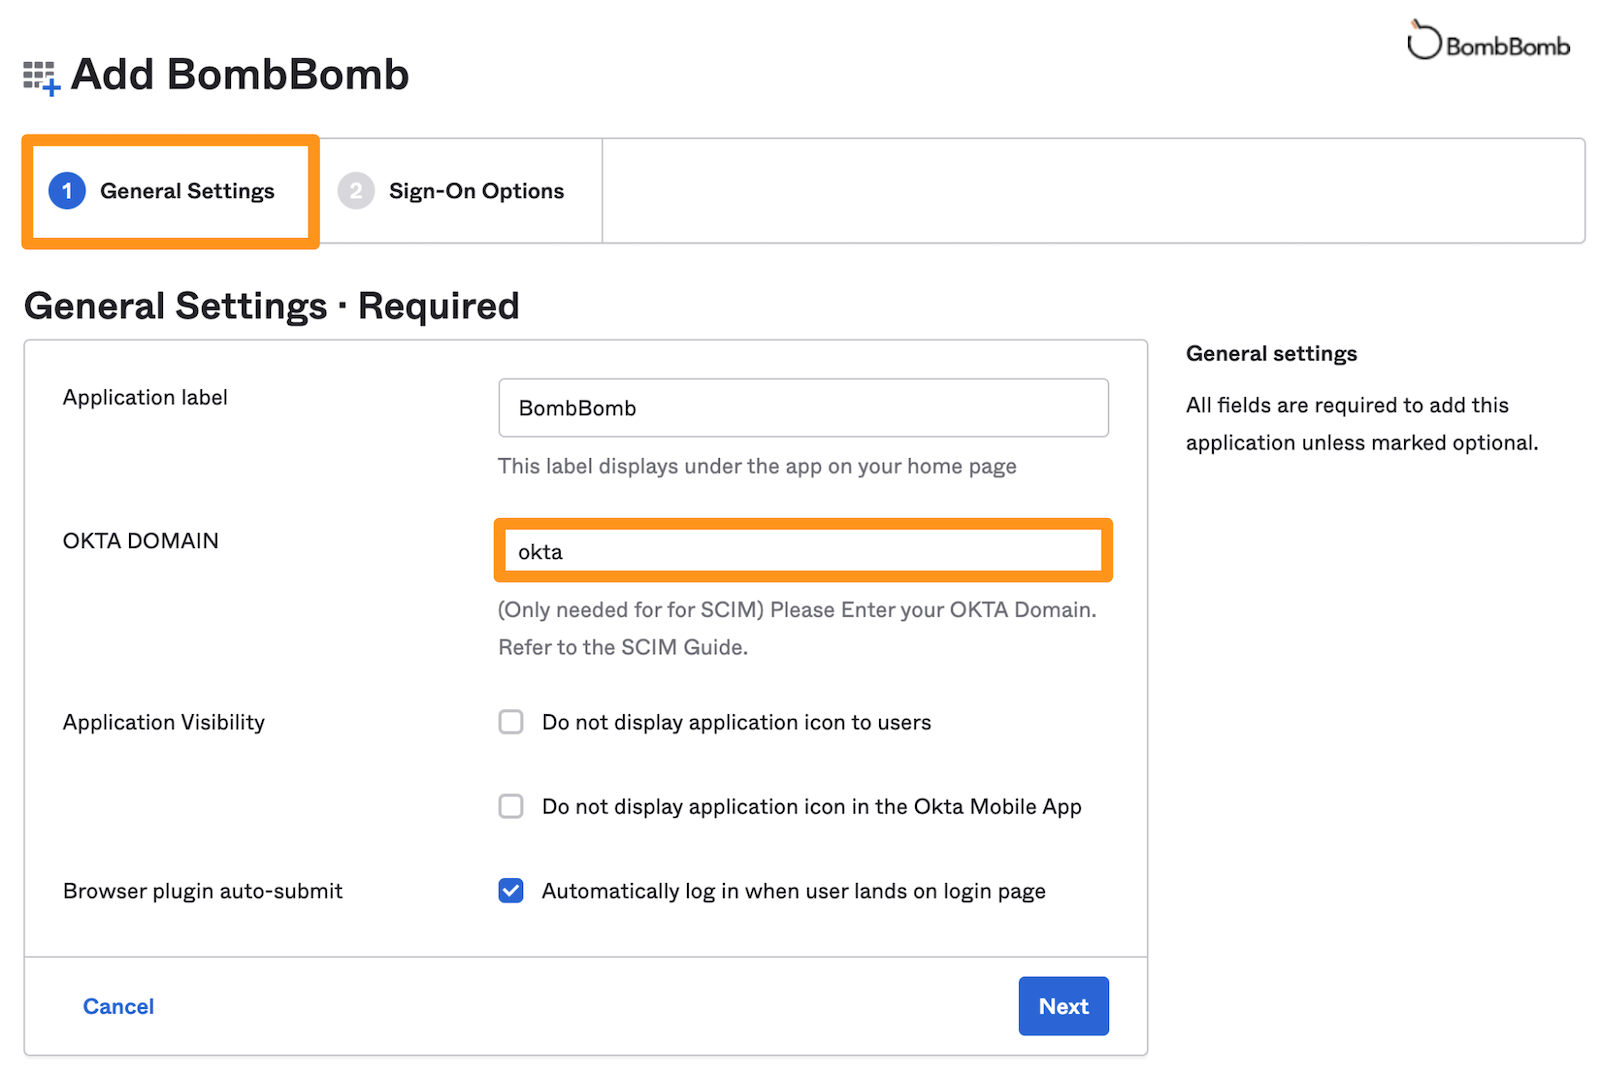Click the 'This label displays under the app' hint
The height and width of the screenshot is (1078, 1600).
tap(757, 466)
